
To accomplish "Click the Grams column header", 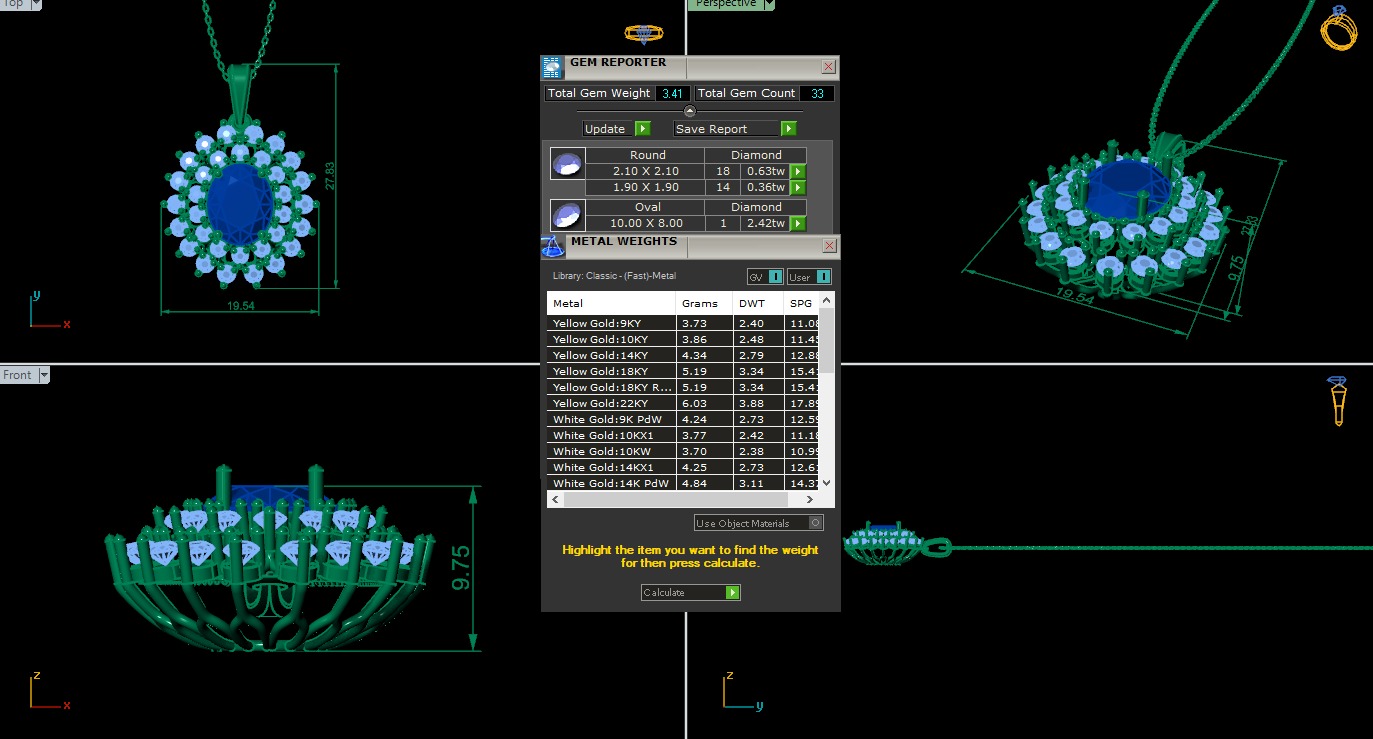I will coord(705,303).
